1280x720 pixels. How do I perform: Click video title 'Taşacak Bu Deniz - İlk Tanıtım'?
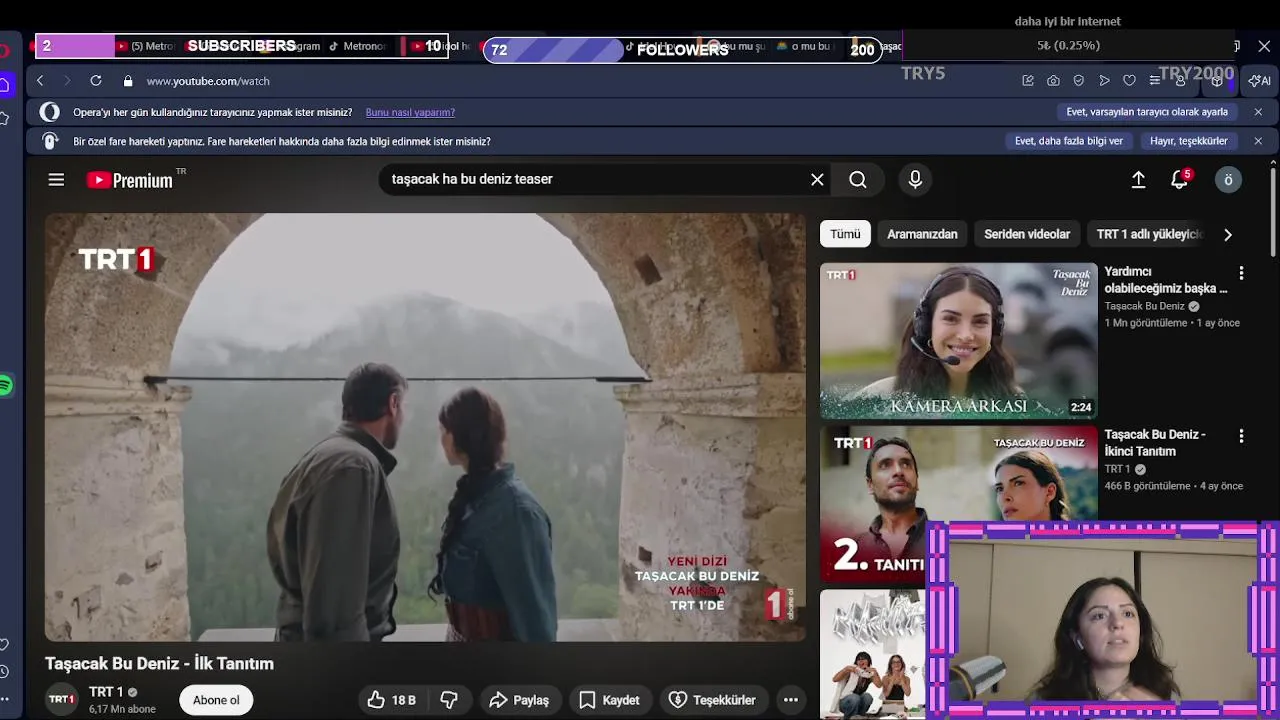159,663
